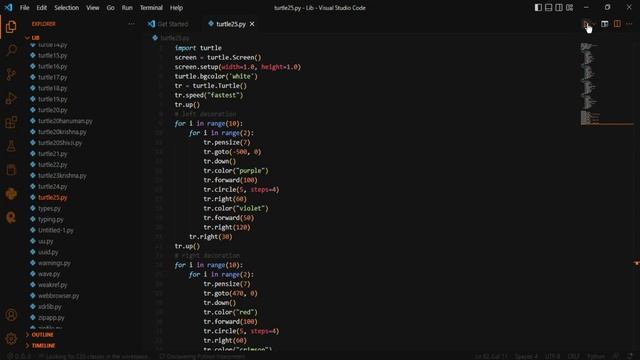Viewport: 640px width, 360px height.
Task: Open the File menu
Action: click(x=24, y=8)
